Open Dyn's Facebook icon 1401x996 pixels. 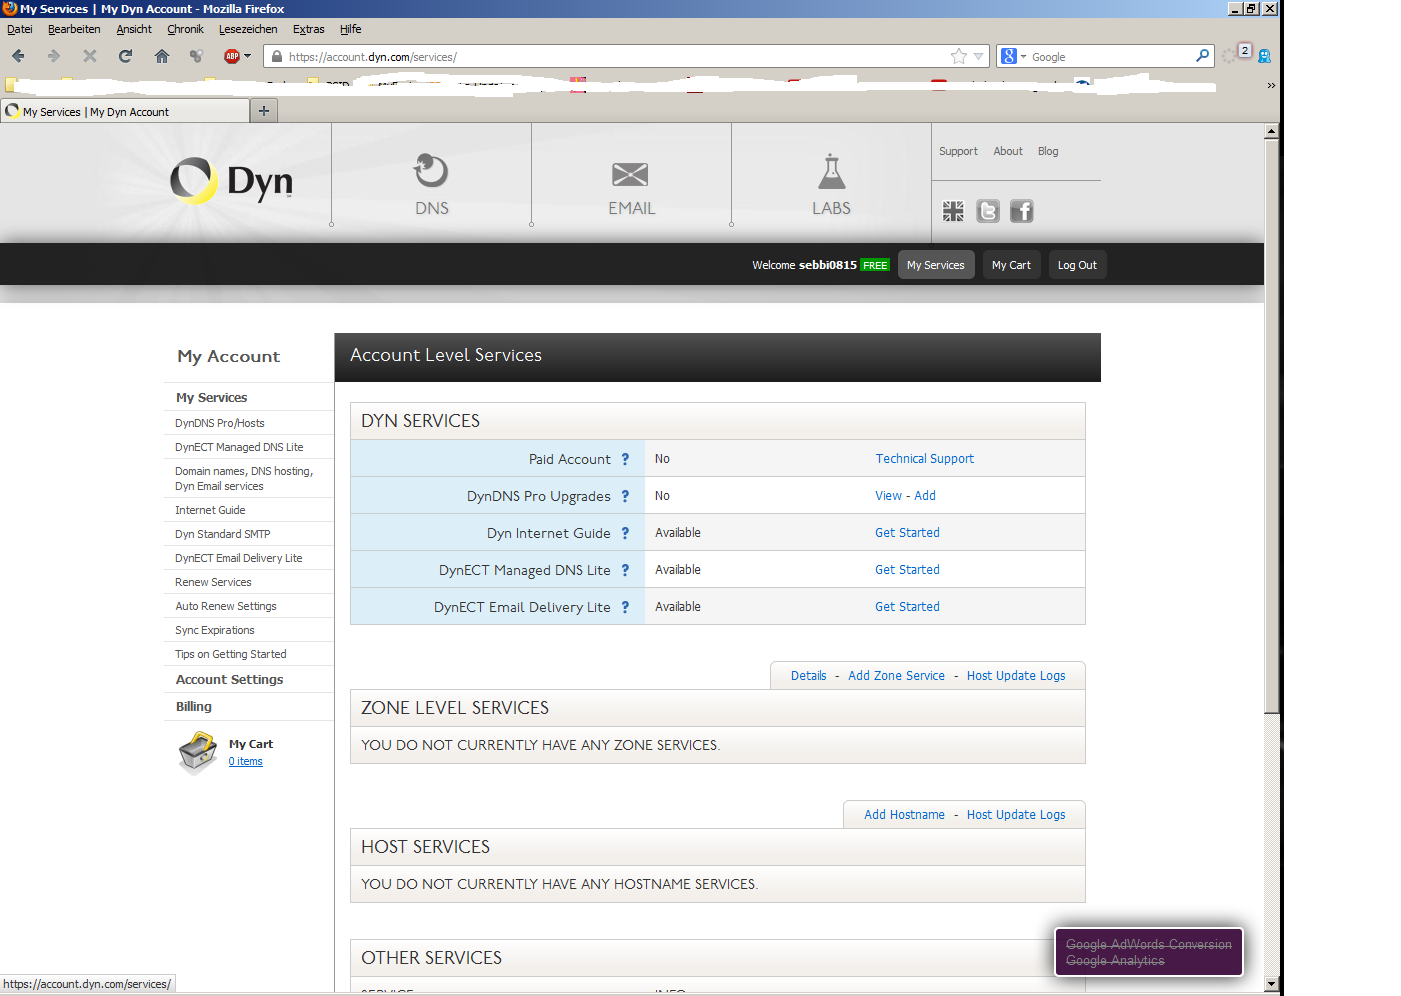[x=1021, y=211]
